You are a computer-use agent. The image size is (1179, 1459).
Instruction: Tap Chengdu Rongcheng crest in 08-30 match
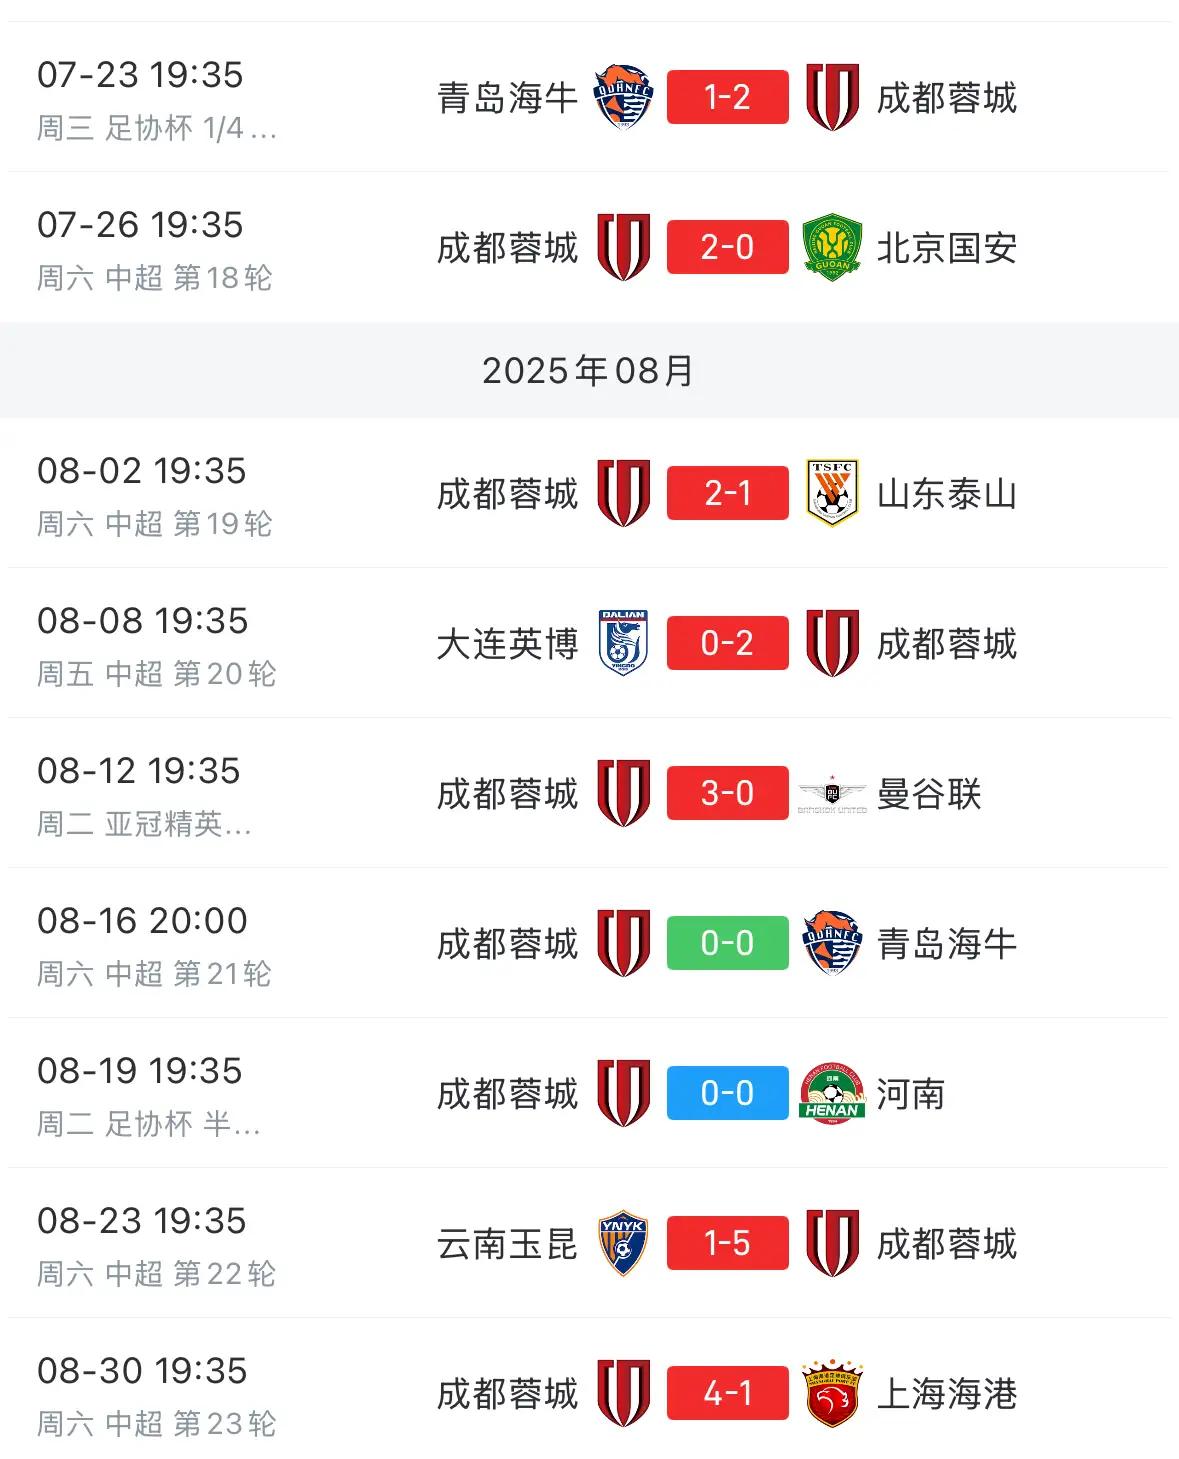click(x=624, y=1393)
